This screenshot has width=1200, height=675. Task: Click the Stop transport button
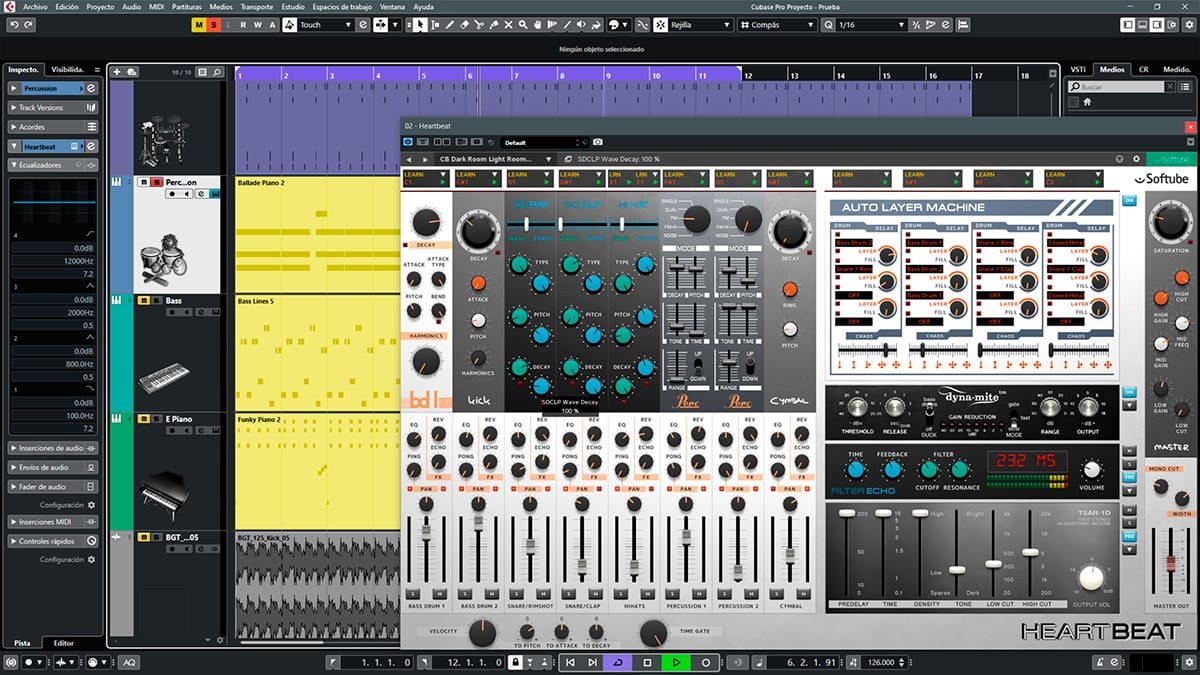point(648,662)
